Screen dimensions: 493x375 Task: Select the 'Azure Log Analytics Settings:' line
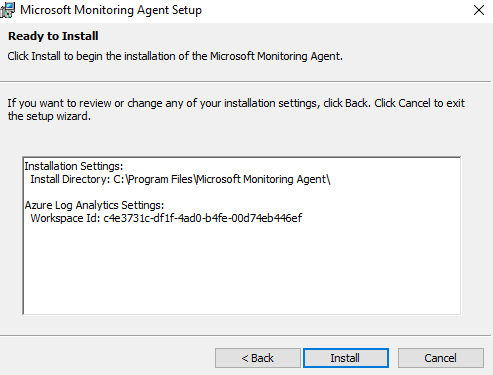point(94,205)
